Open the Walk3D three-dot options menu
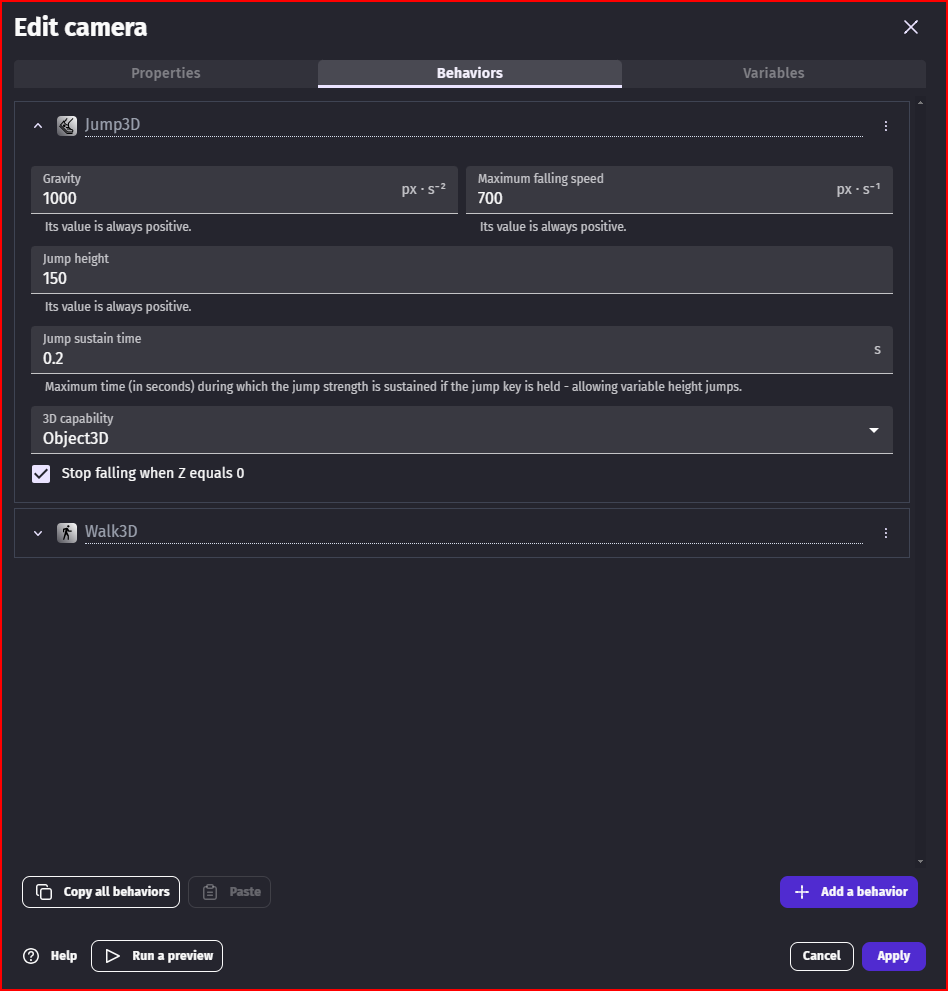948x991 pixels. tap(885, 533)
